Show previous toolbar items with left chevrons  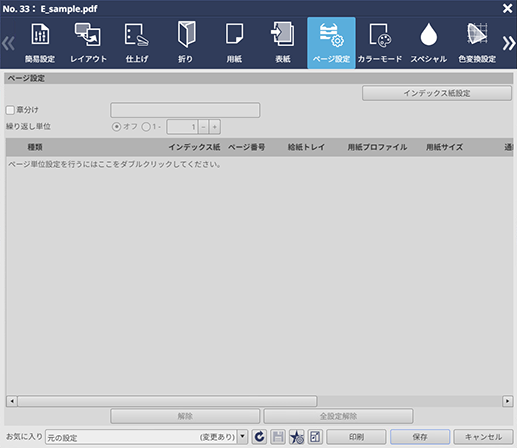(8, 43)
